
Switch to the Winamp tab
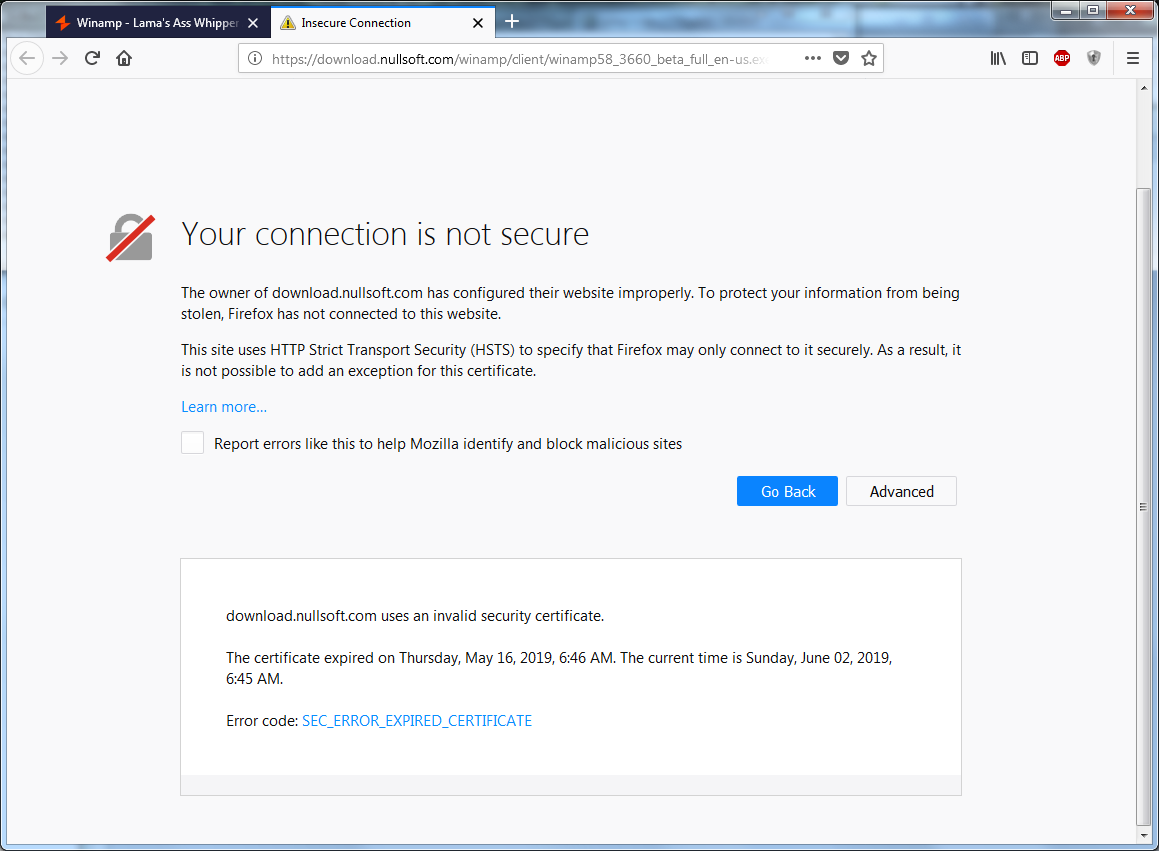150,22
